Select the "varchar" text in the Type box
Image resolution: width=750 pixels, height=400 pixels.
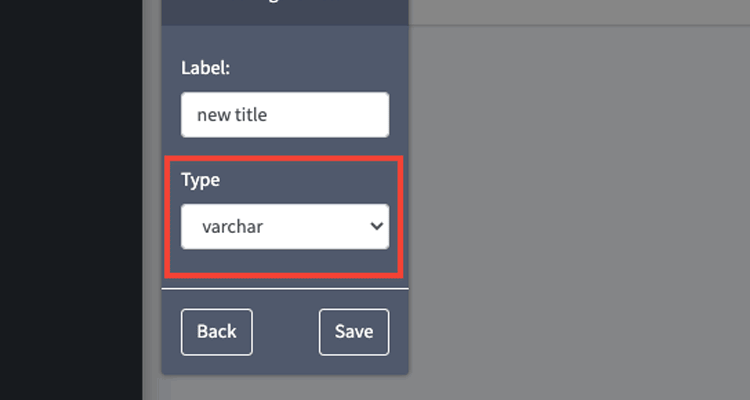pos(232,227)
